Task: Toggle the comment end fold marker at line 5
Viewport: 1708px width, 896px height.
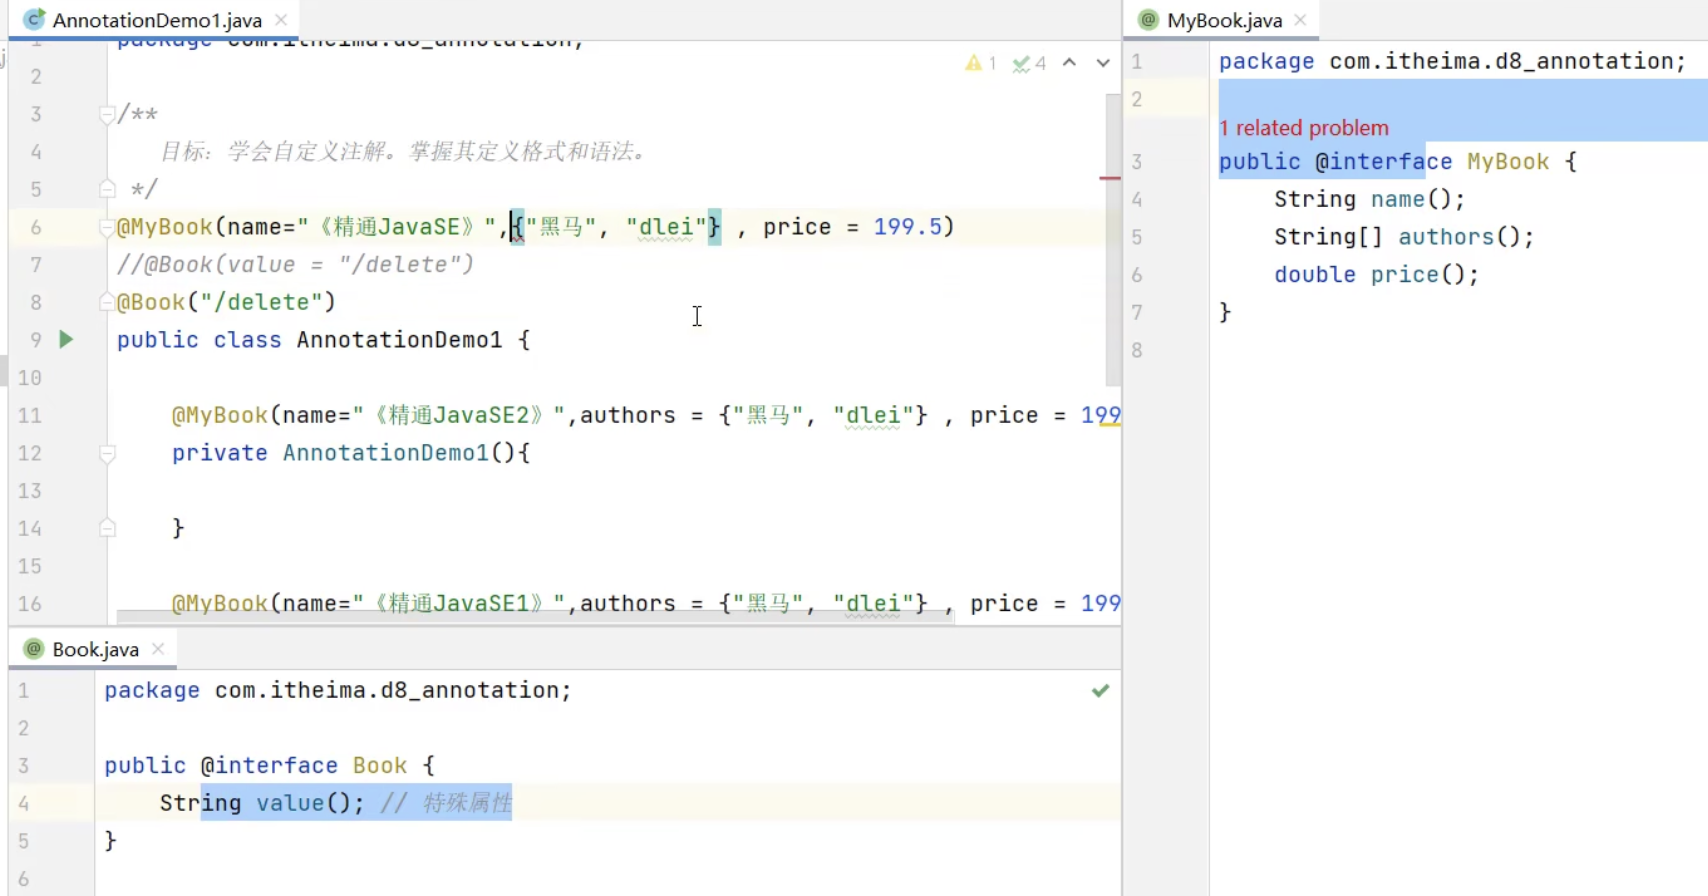Action: point(107,189)
